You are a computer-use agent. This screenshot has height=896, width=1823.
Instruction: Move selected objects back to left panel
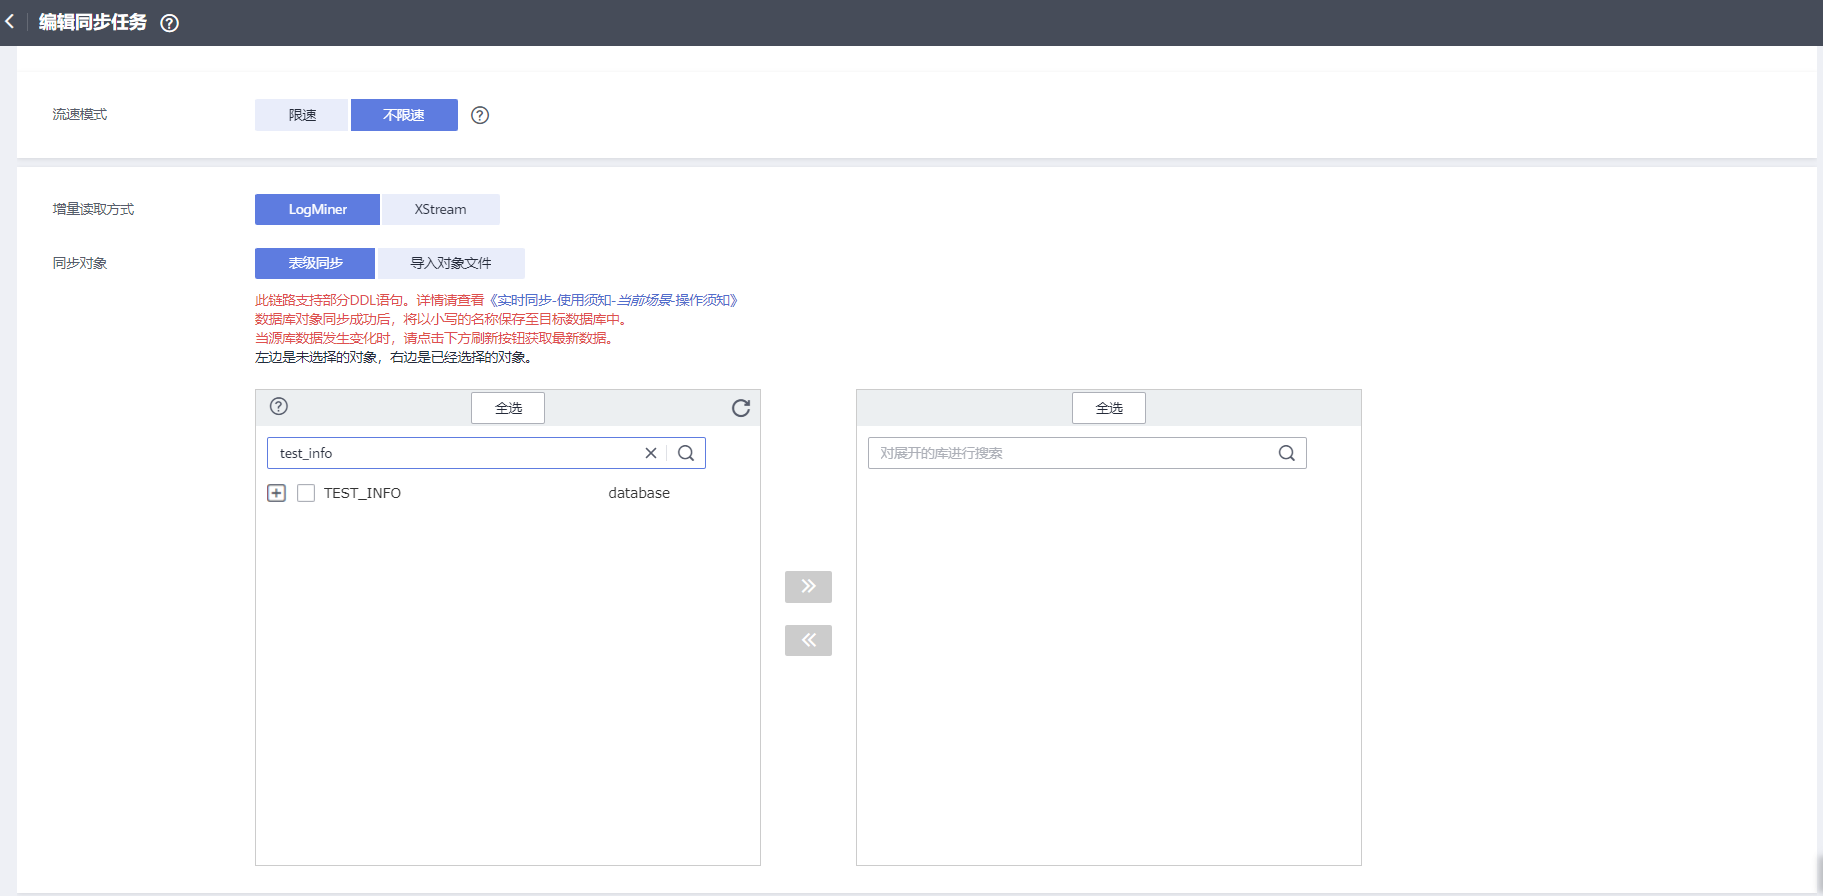(x=808, y=640)
